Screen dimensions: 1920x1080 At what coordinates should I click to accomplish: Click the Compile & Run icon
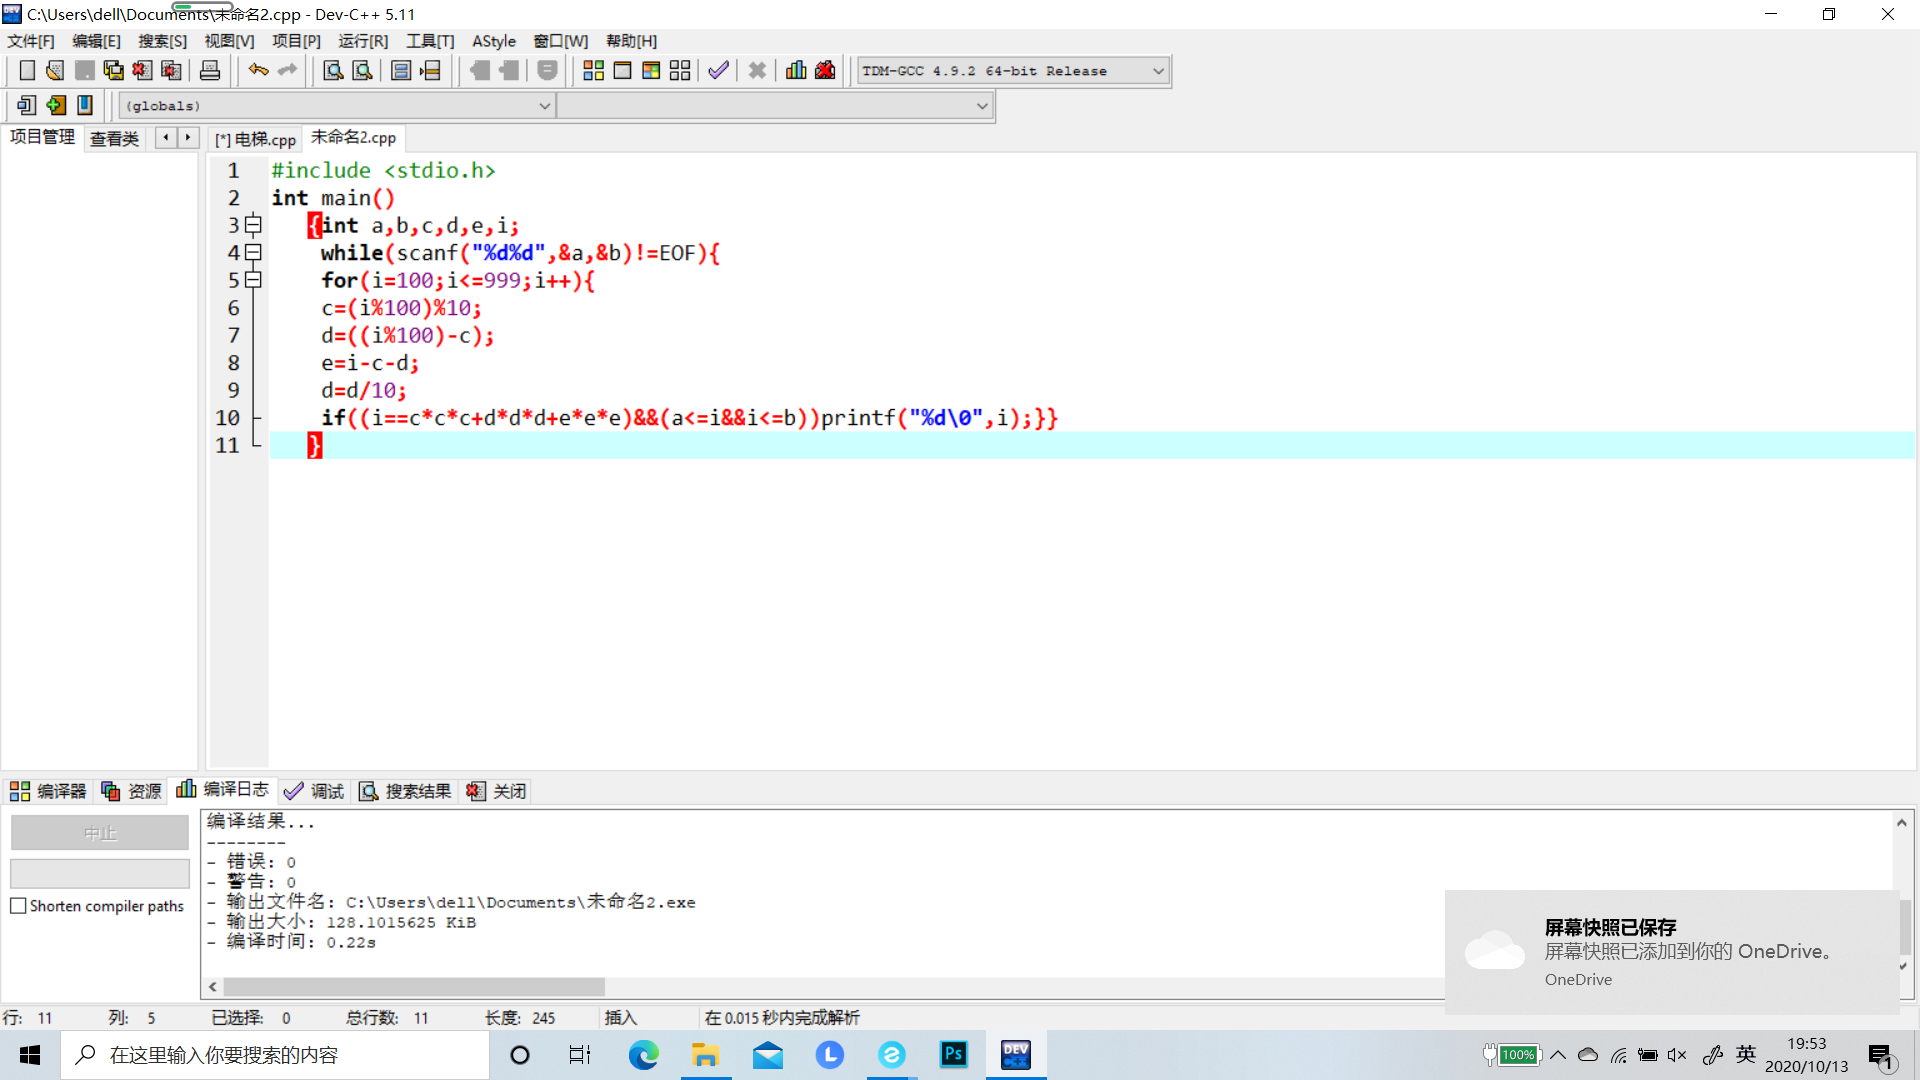[651, 70]
